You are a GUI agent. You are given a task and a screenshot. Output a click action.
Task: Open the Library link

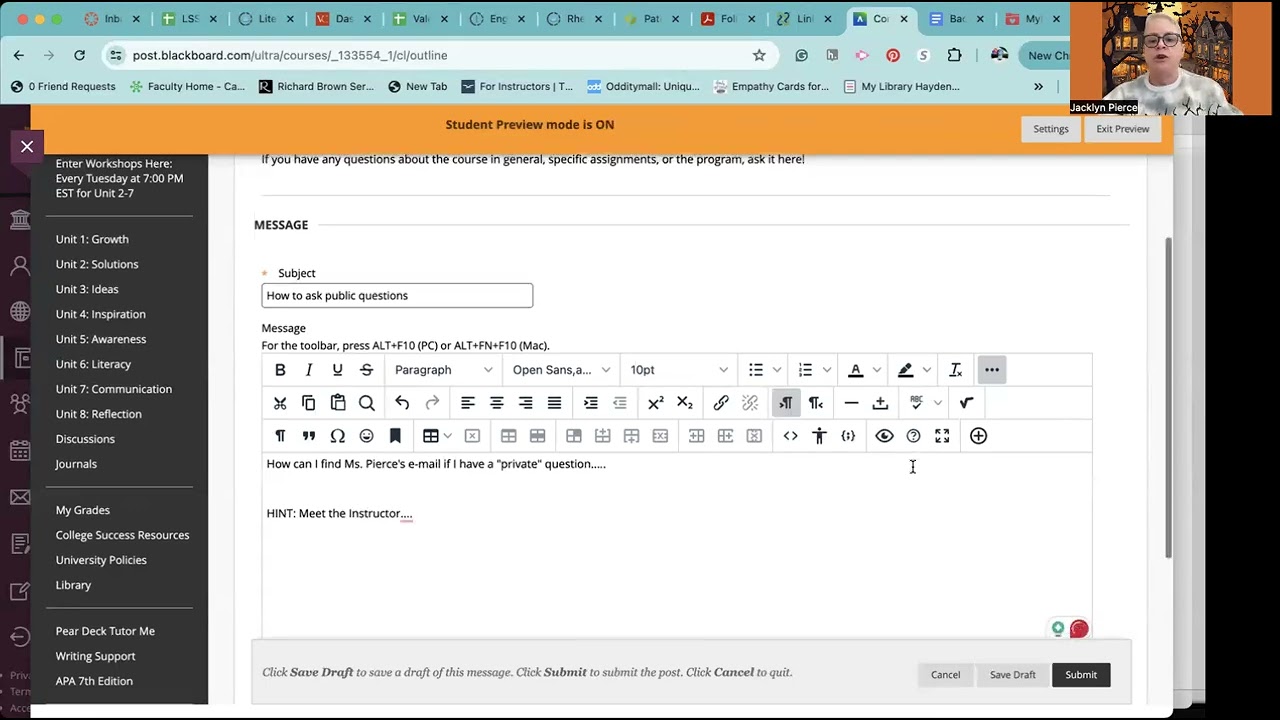pyautogui.click(x=73, y=585)
